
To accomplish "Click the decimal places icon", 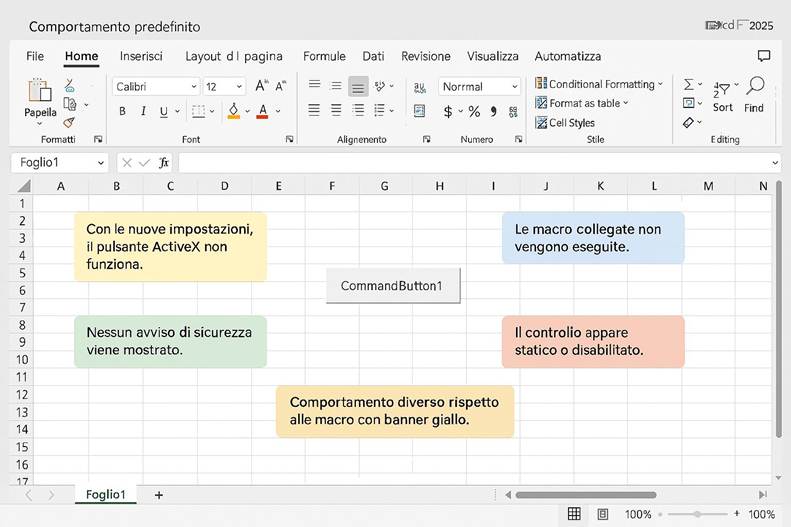I will 514,112.
